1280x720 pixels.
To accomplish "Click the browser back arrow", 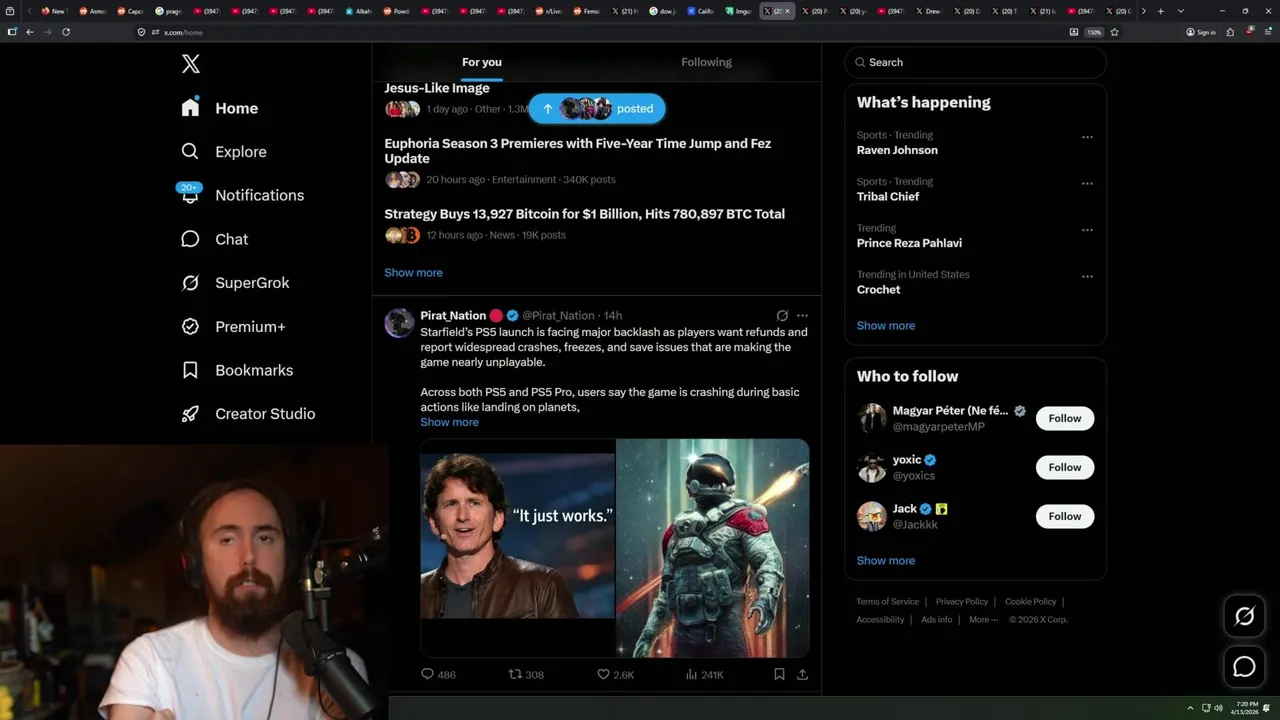I will click(30, 32).
